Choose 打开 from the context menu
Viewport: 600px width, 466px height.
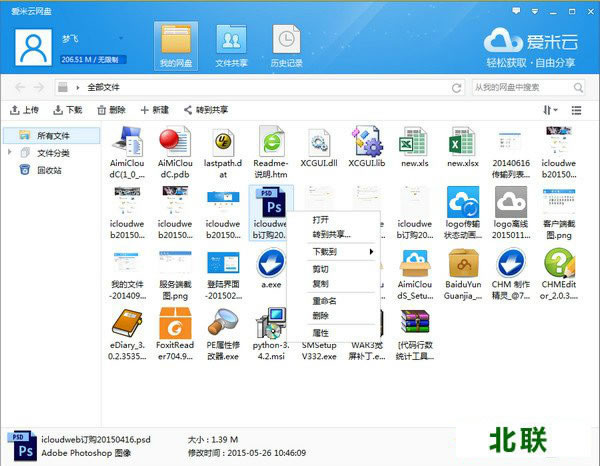click(x=321, y=219)
